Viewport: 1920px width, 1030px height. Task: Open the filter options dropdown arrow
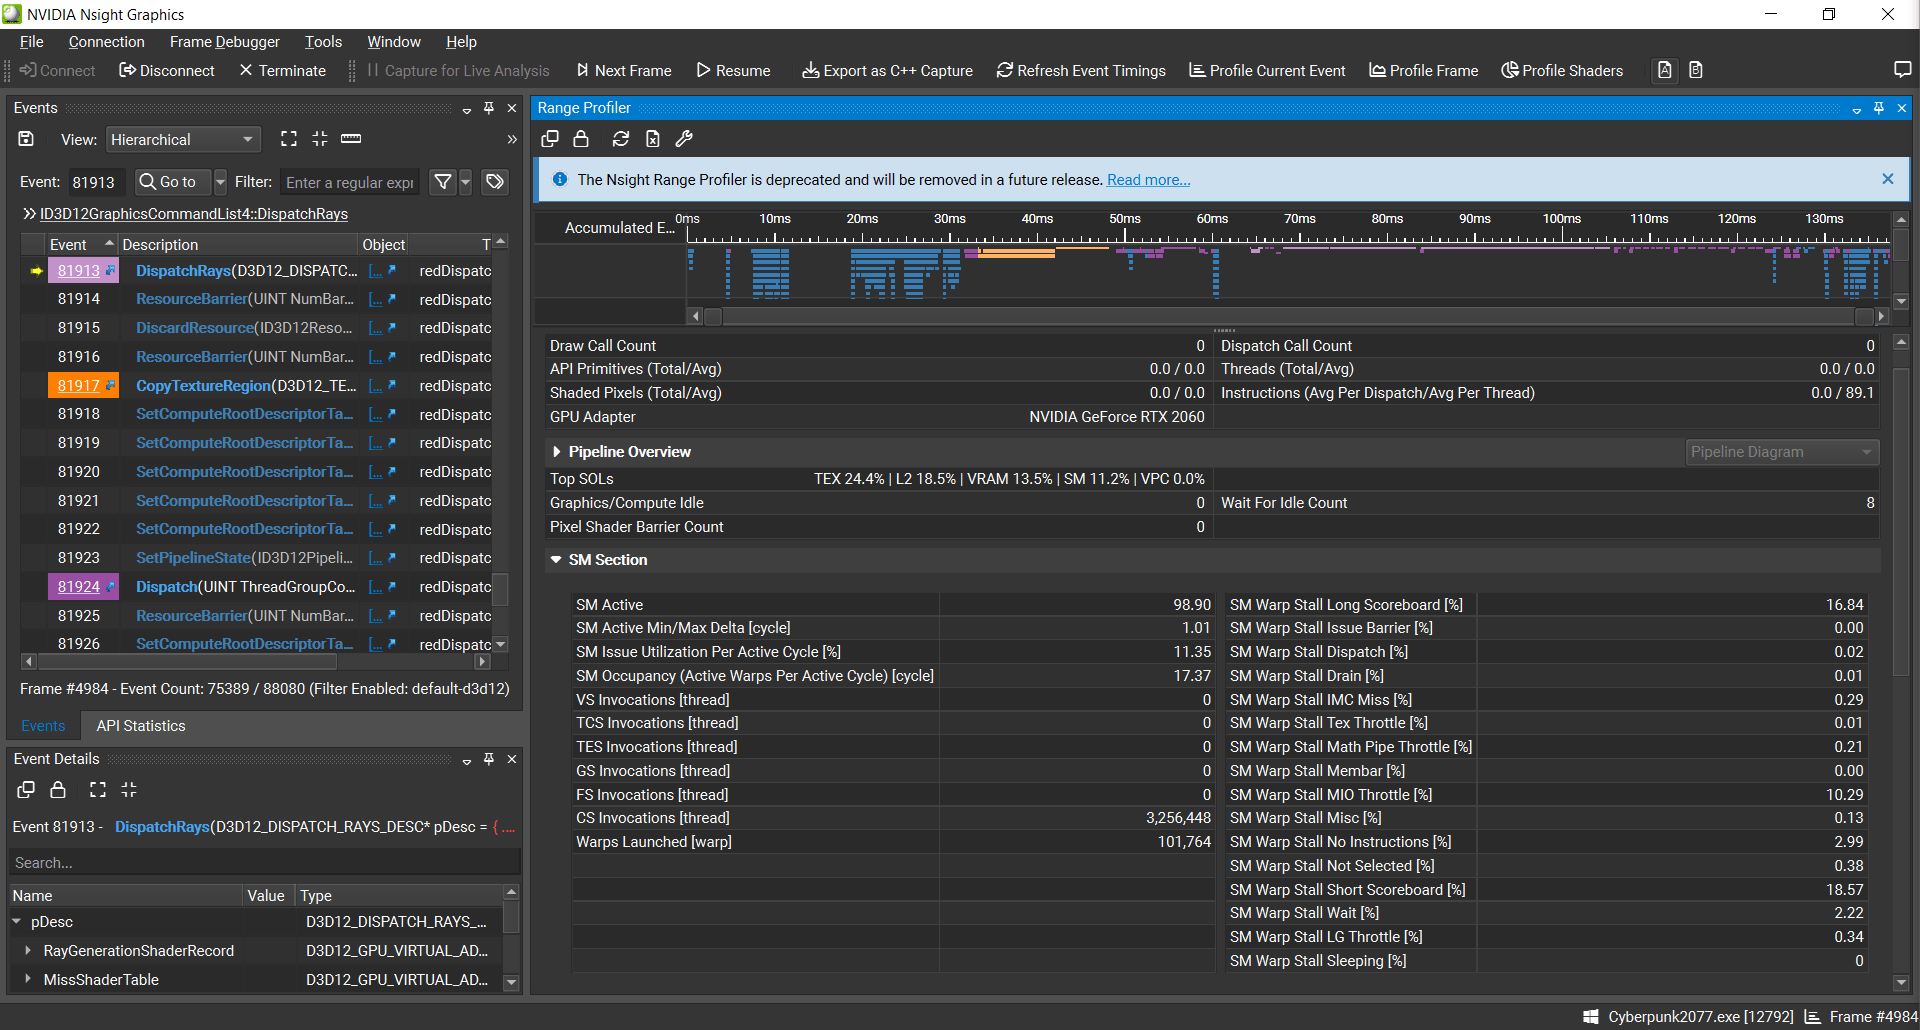pos(466,182)
